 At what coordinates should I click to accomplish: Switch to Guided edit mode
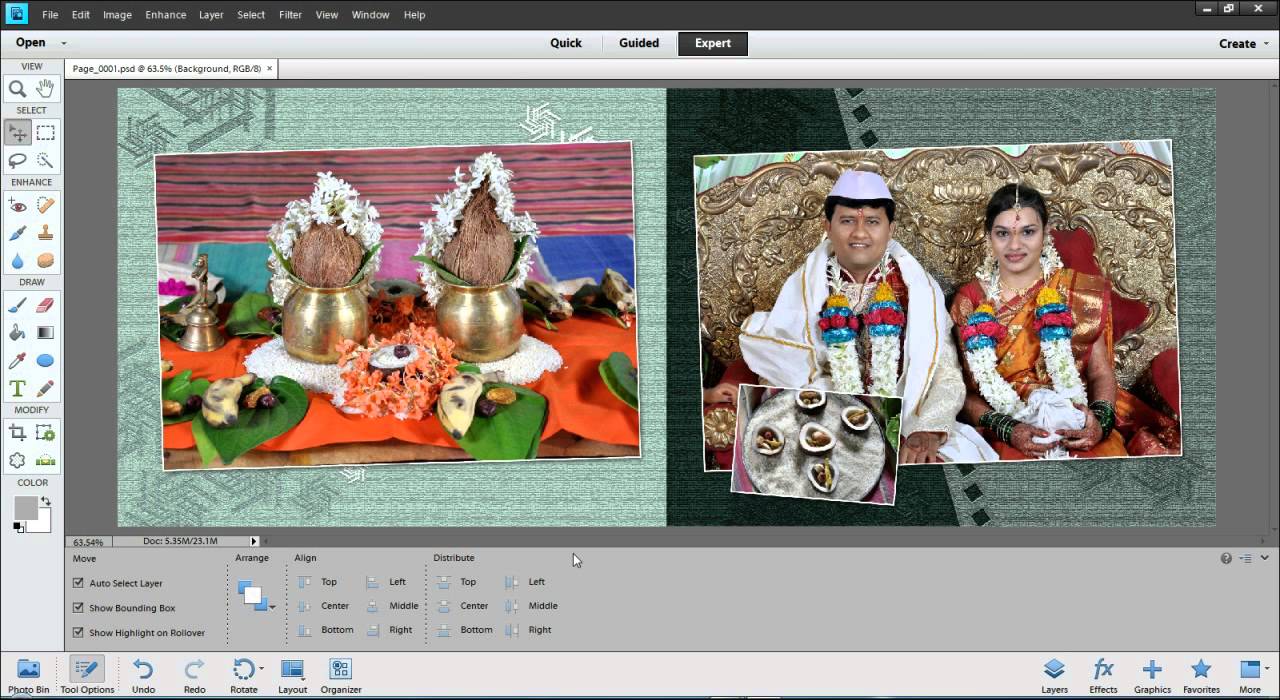coord(639,43)
